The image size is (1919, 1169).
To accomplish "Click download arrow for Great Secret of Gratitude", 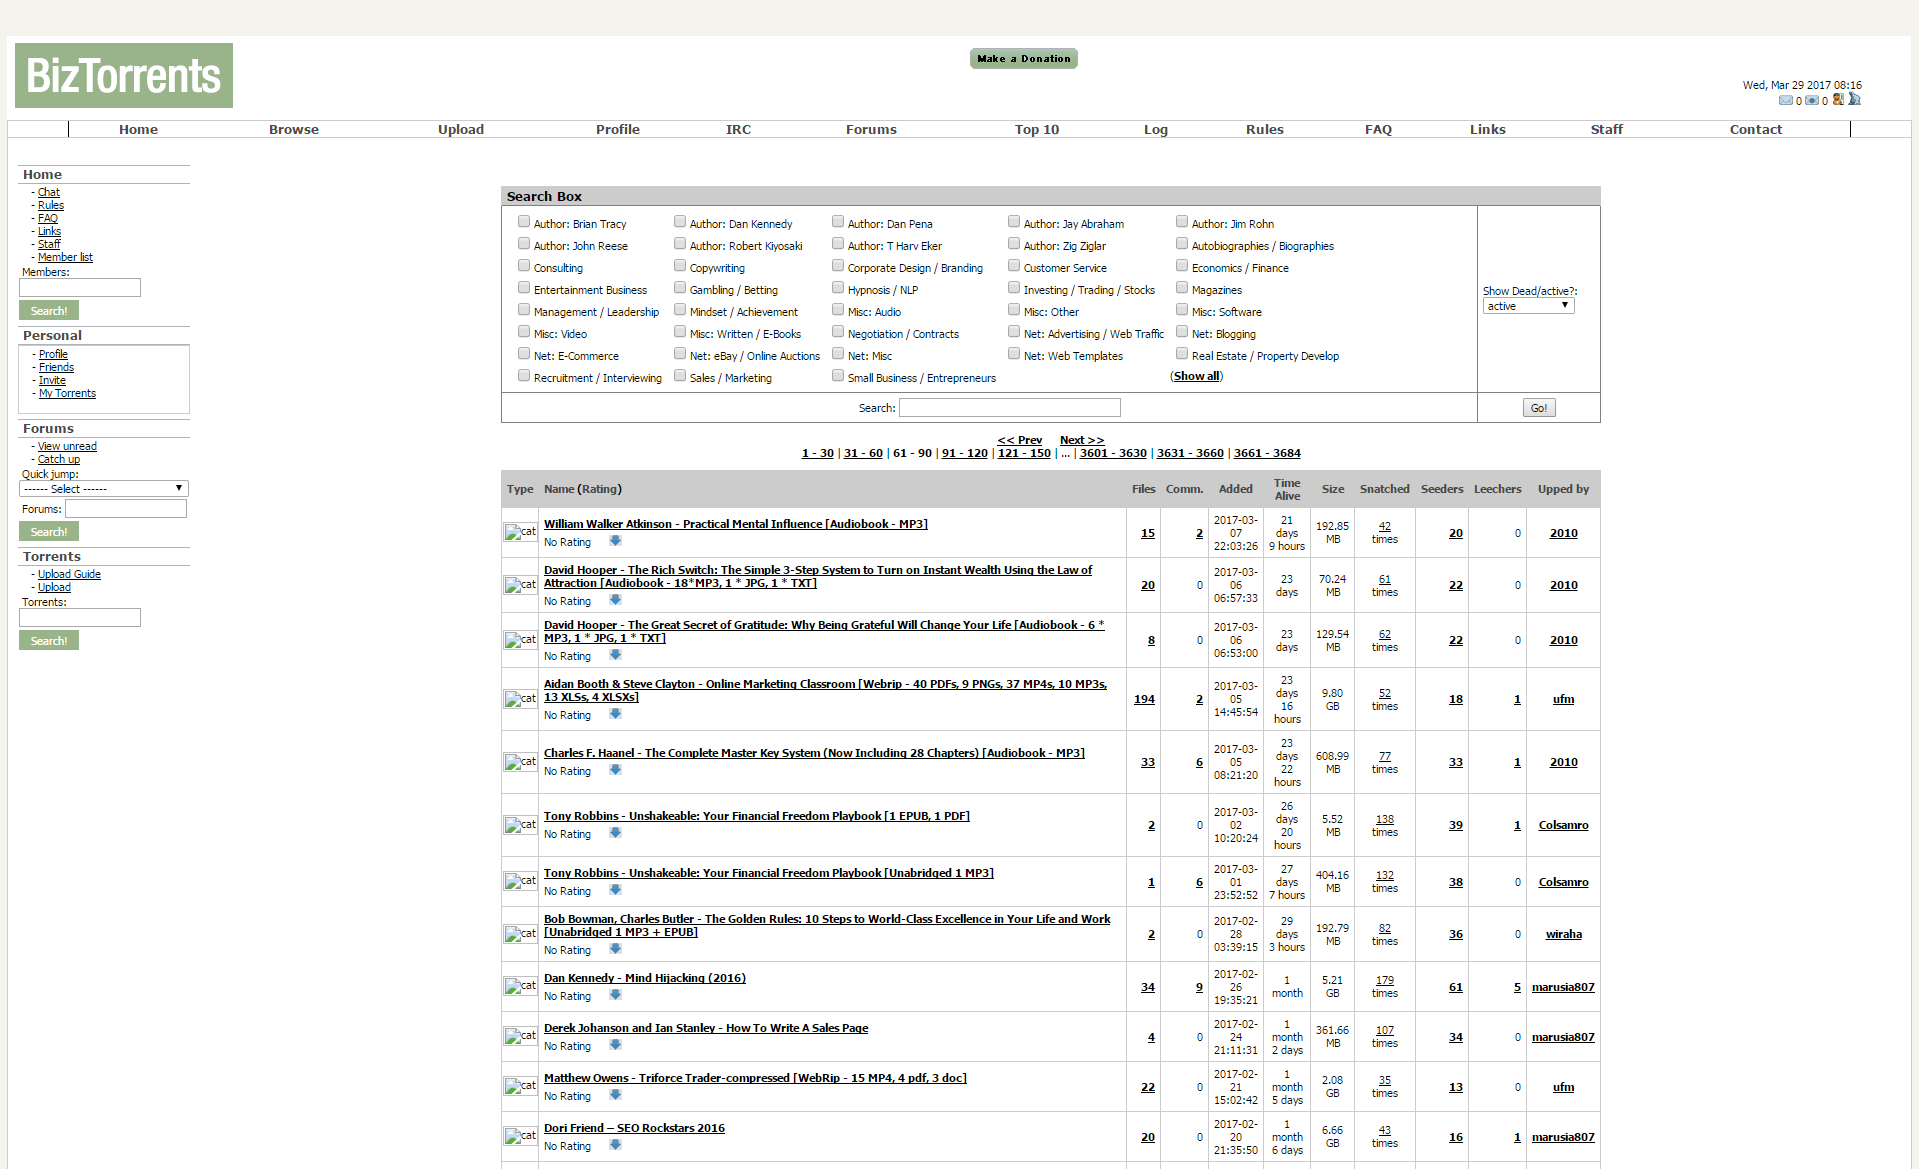I will 615,655.
